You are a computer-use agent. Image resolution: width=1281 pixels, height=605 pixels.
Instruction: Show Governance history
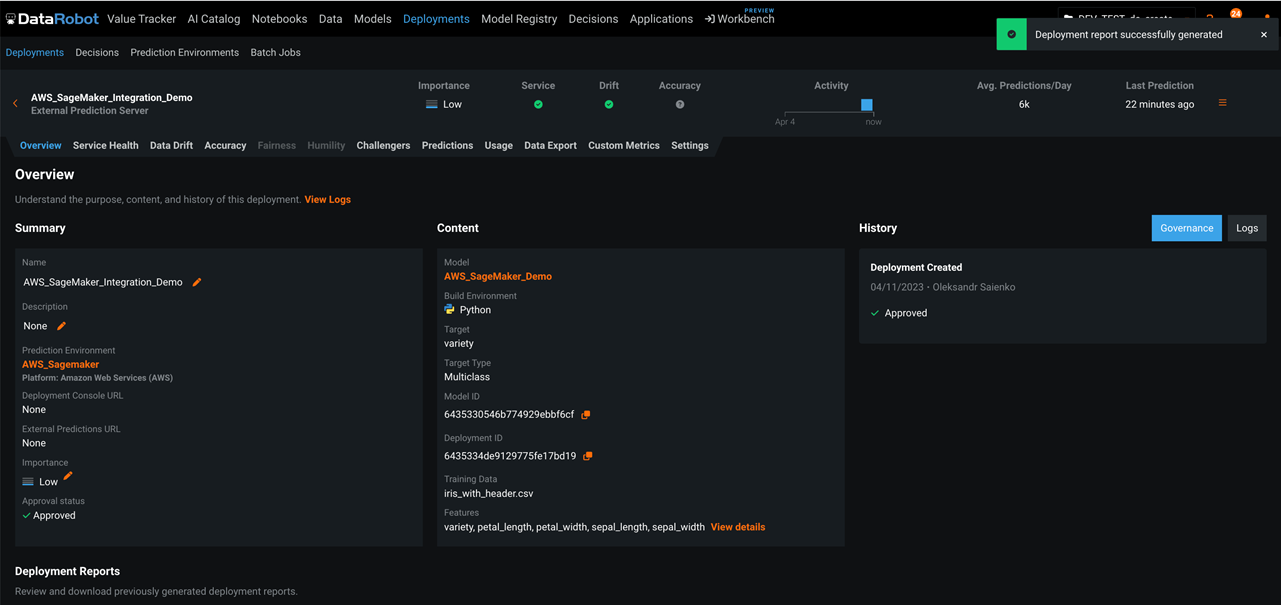click(x=1186, y=228)
